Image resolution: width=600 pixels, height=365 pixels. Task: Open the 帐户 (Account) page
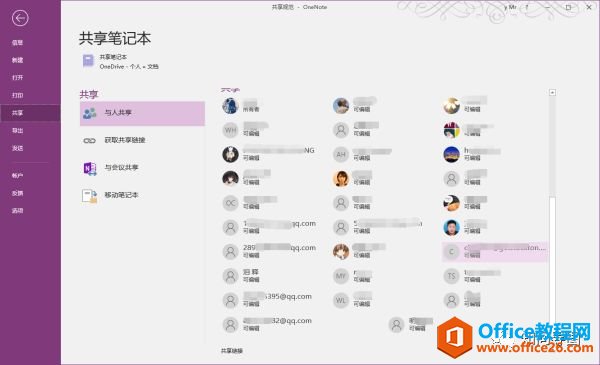pyautogui.click(x=17, y=176)
